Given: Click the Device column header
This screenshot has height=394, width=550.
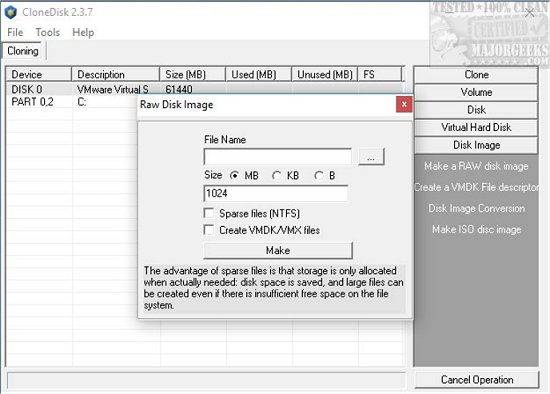Looking at the screenshot, I should [39, 74].
